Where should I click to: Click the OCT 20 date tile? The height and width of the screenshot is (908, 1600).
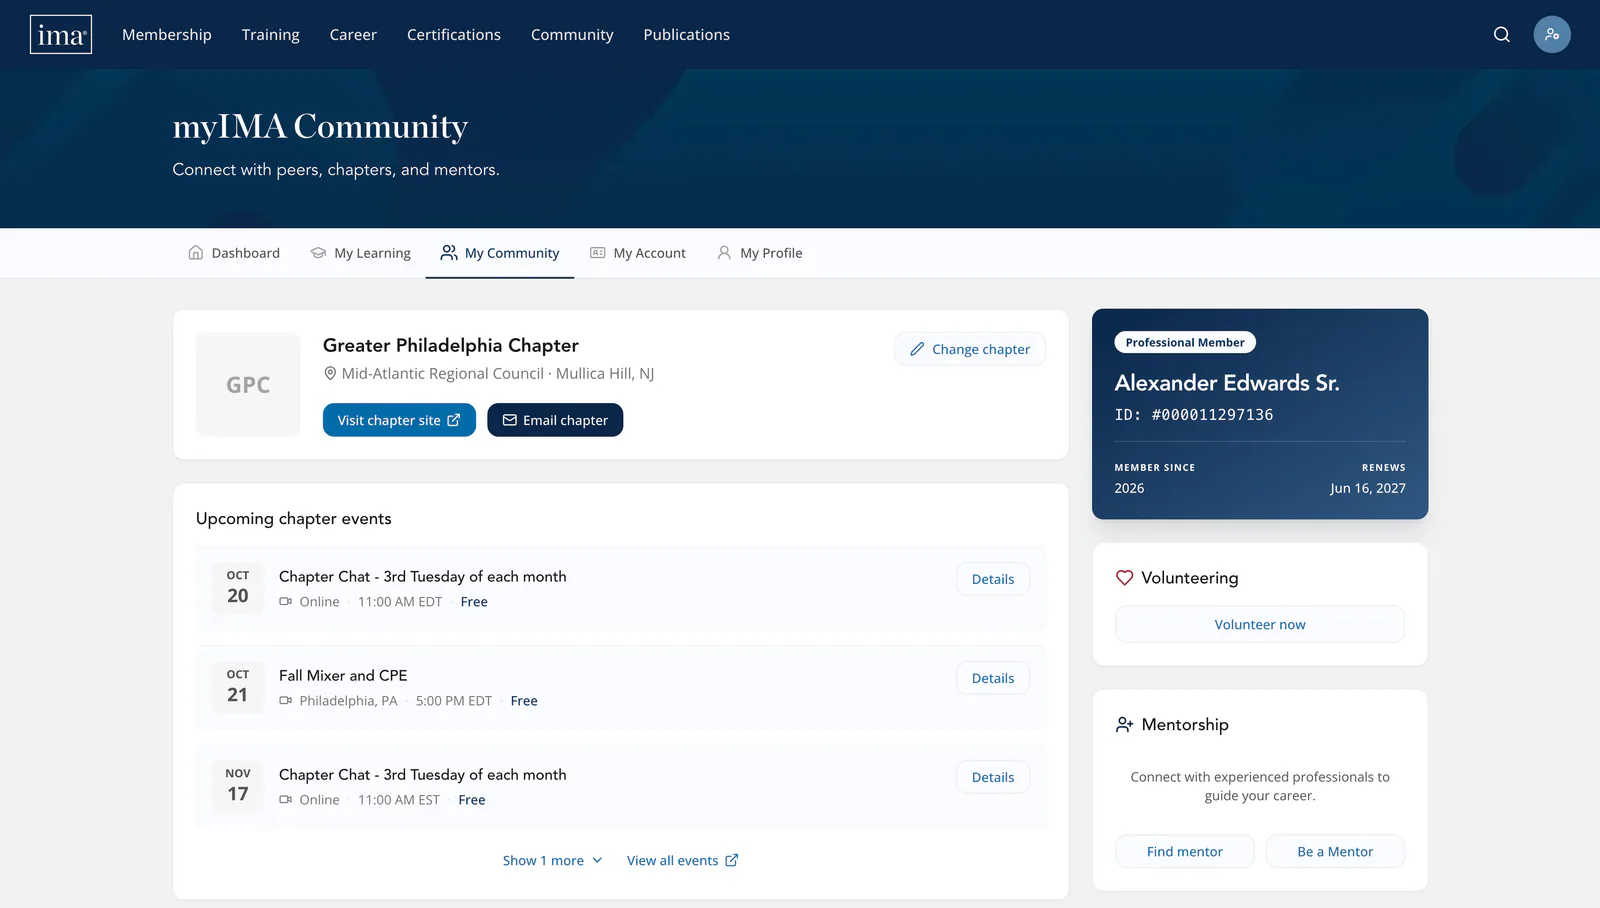click(238, 588)
